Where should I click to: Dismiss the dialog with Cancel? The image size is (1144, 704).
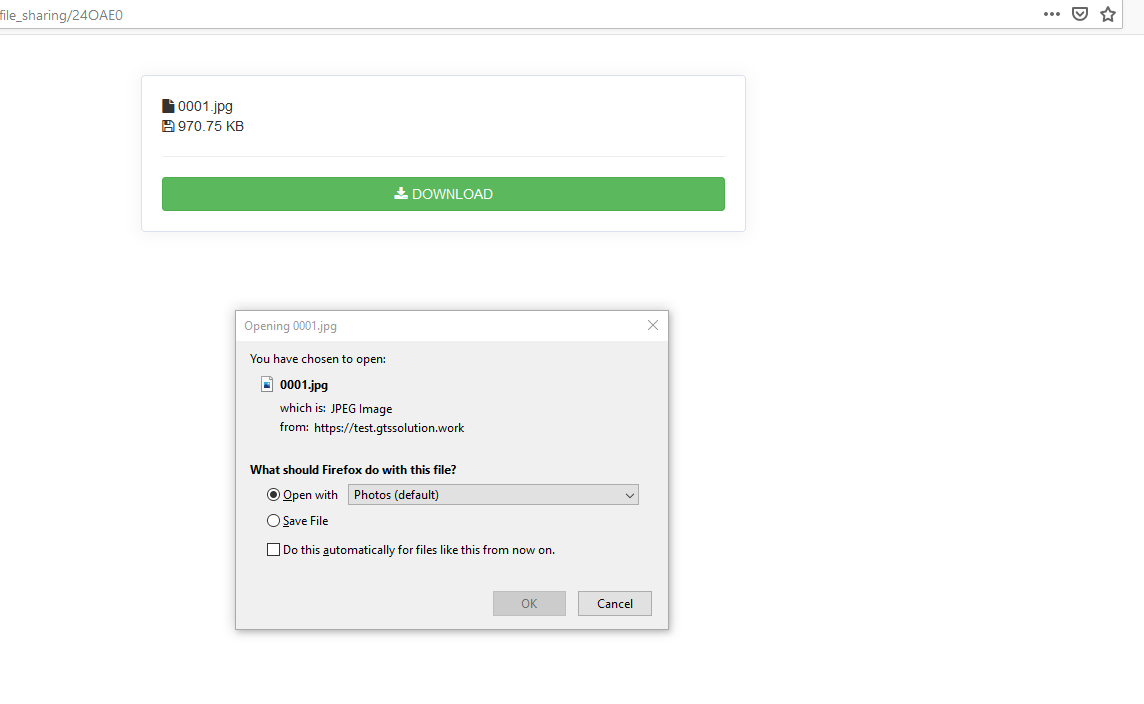coord(614,603)
